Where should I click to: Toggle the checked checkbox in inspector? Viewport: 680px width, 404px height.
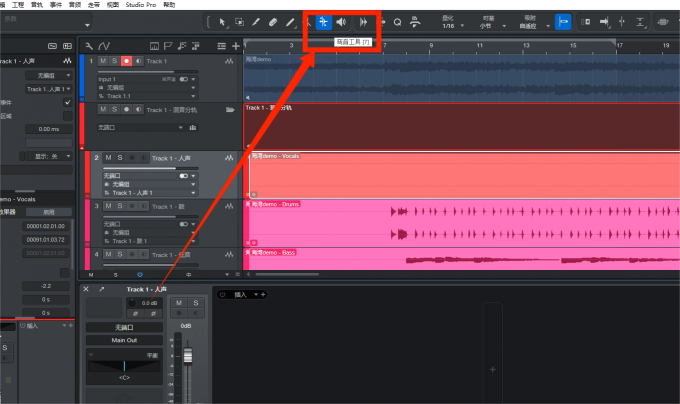67,103
